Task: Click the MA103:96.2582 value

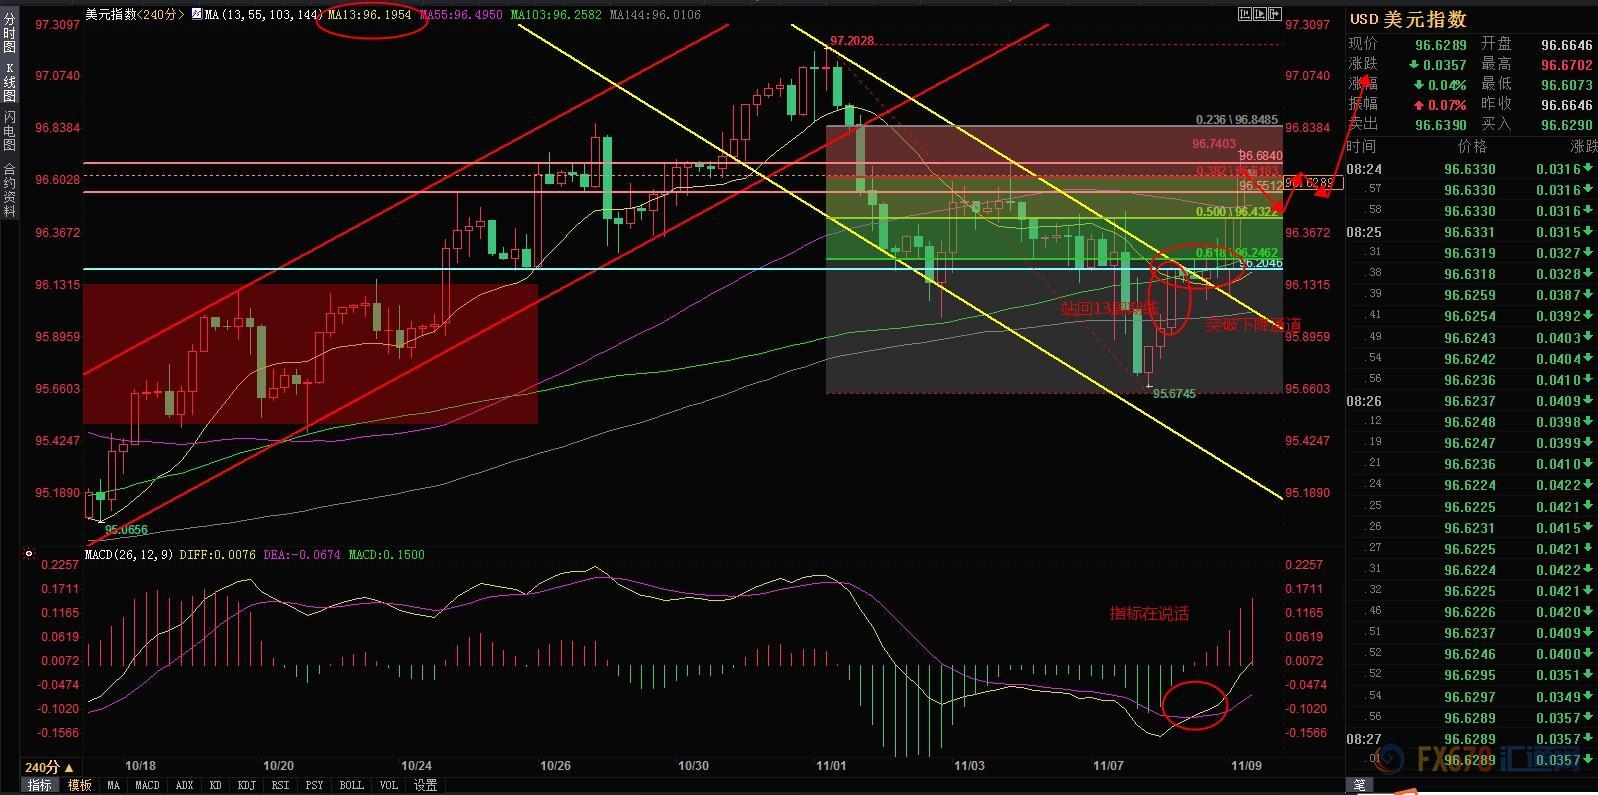Action: pyautogui.click(x=556, y=15)
